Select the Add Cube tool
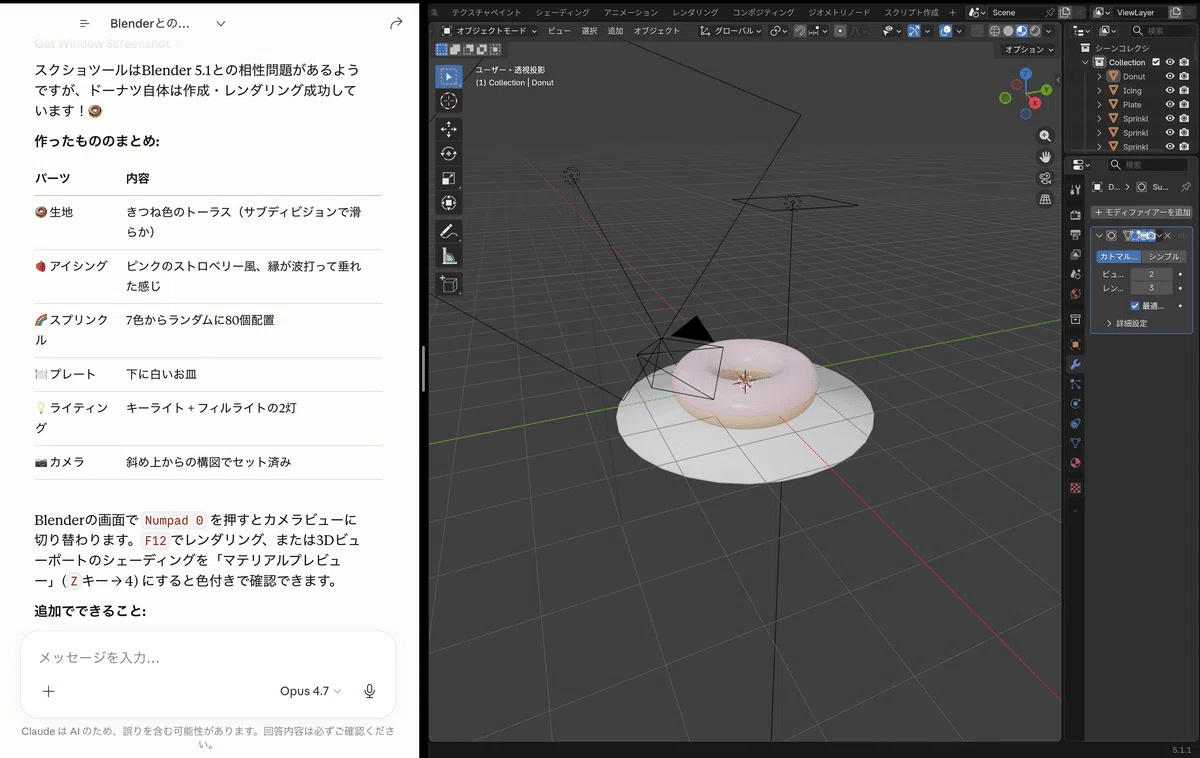Screen dimensions: 1200x758 click(449, 285)
